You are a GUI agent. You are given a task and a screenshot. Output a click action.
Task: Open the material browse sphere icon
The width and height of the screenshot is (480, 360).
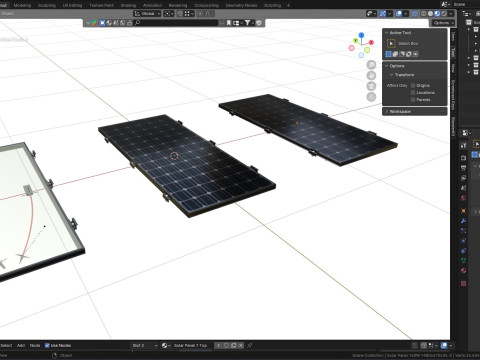coord(166,345)
